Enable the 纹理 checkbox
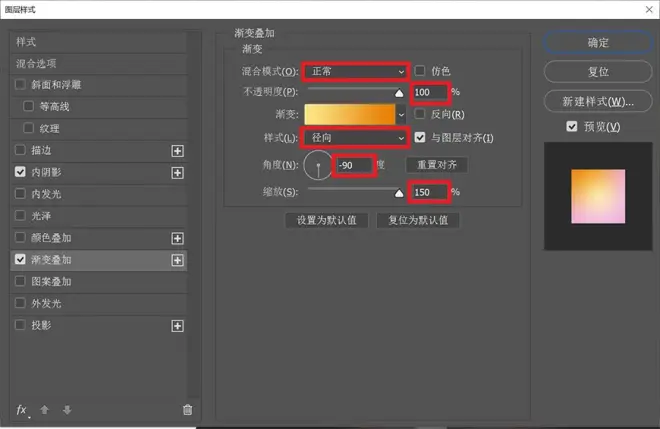The height and width of the screenshot is (429, 660). [28, 128]
